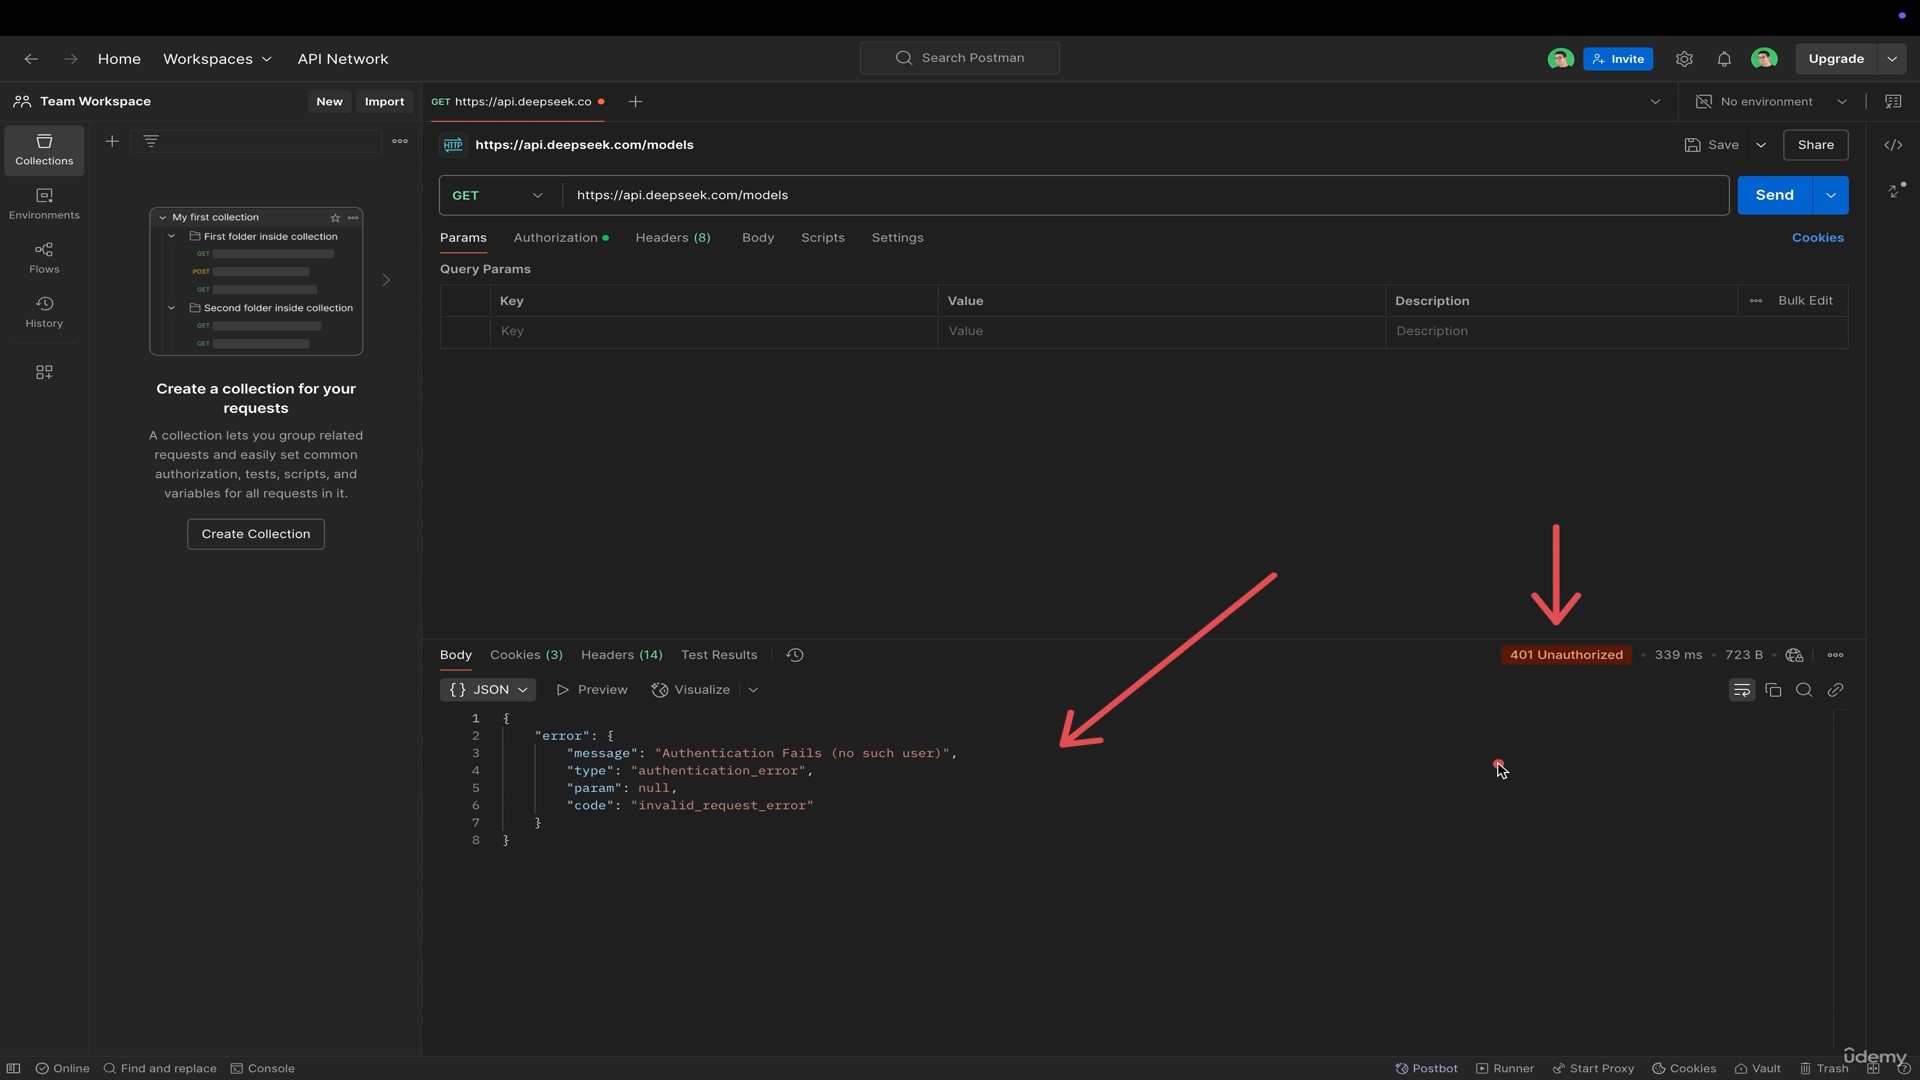Open the Runner from status bar
This screenshot has height=1080, width=1920.
tap(1505, 1068)
